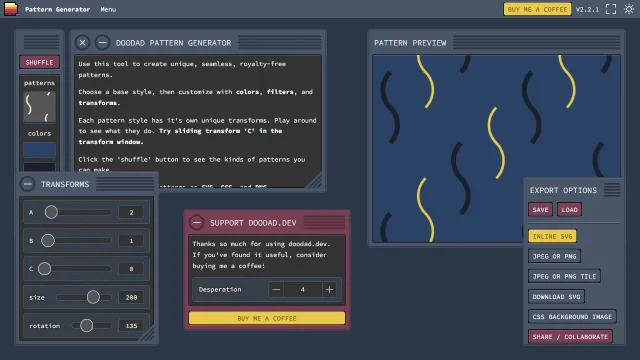This screenshot has height=360, width=640.
Task: Click the Load button in Export Options
Action: (569, 210)
